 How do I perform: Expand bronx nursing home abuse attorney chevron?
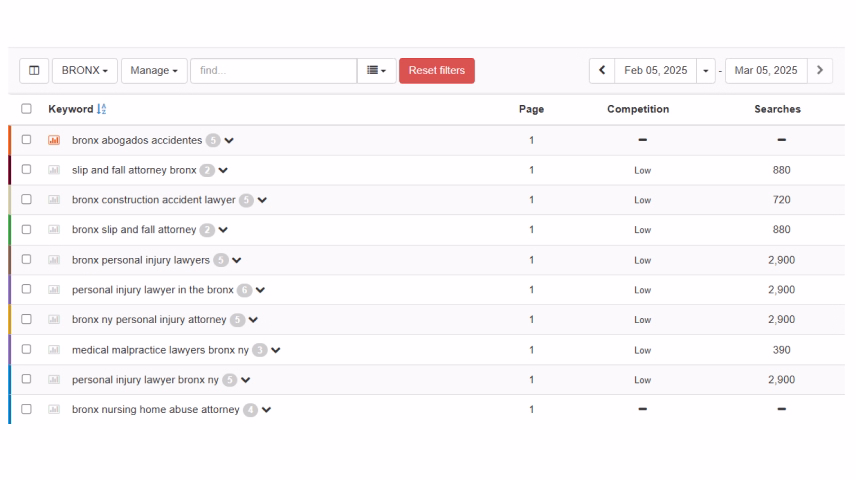[266, 410]
